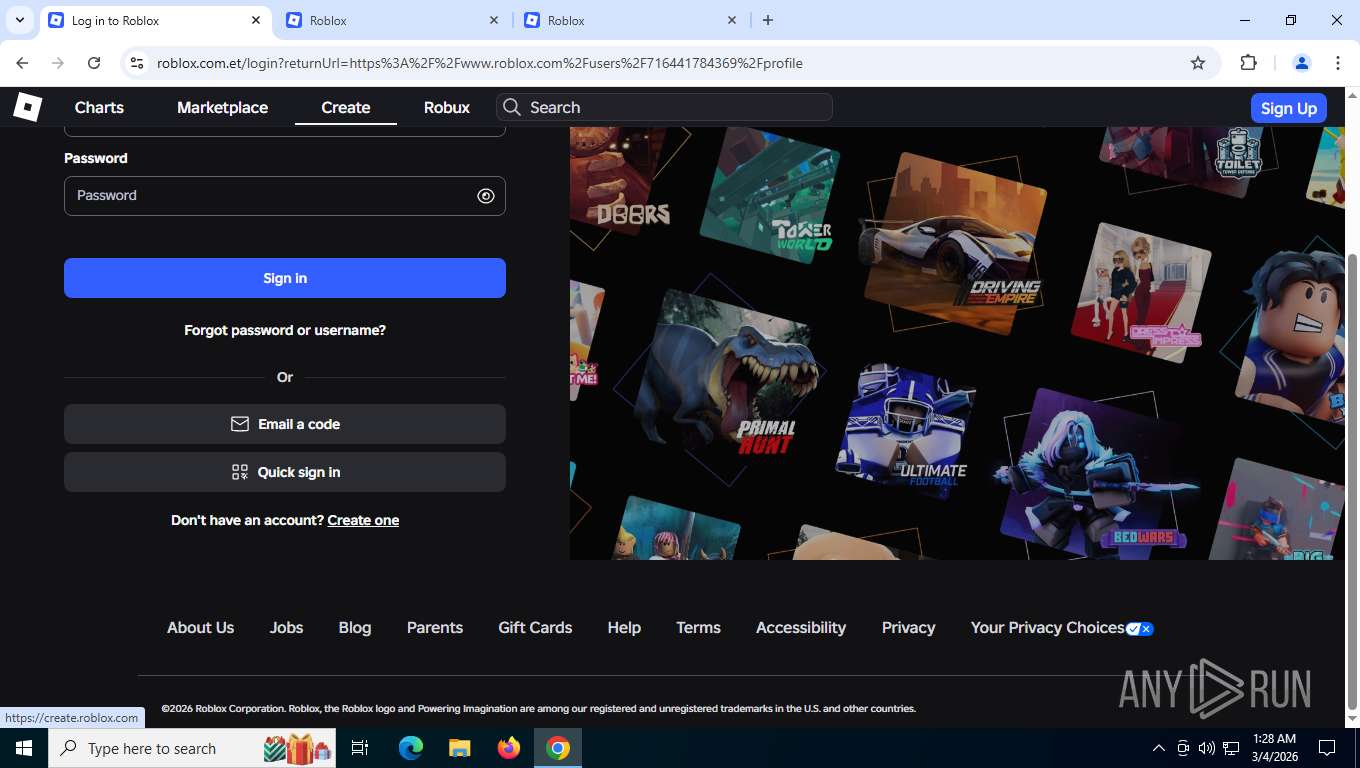Open Task View on the taskbar
The height and width of the screenshot is (768, 1360).
[360, 748]
